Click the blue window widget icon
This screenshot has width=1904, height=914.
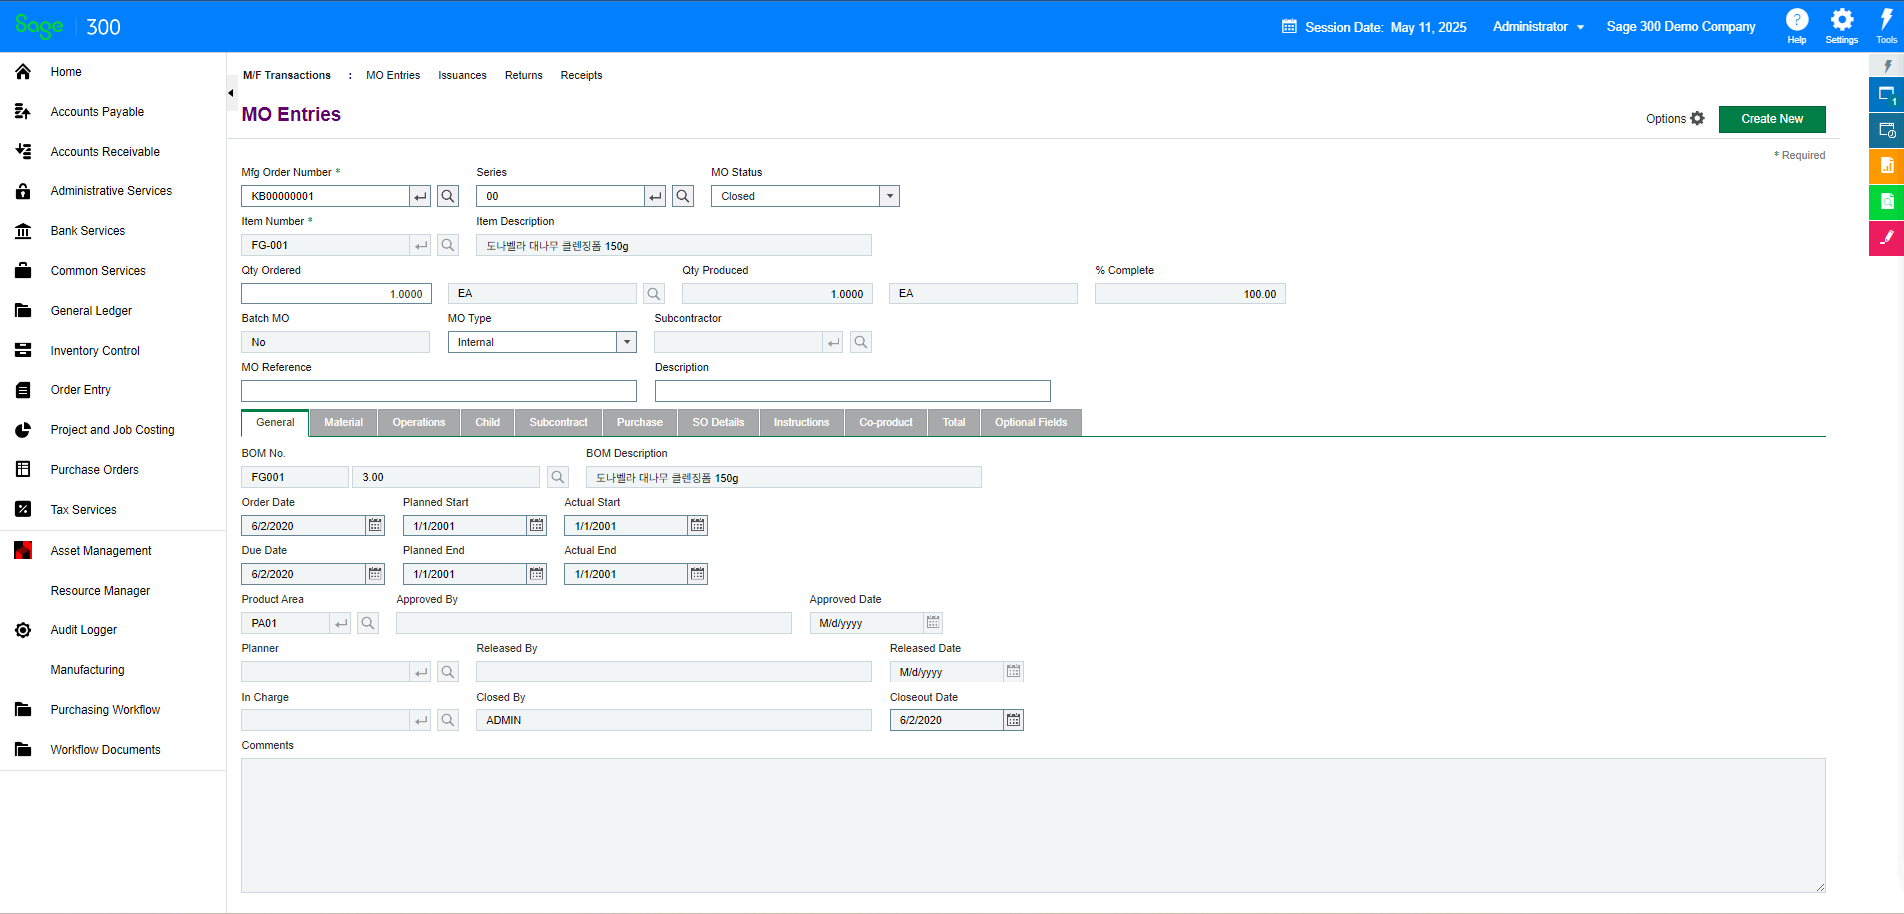[1886, 94]
